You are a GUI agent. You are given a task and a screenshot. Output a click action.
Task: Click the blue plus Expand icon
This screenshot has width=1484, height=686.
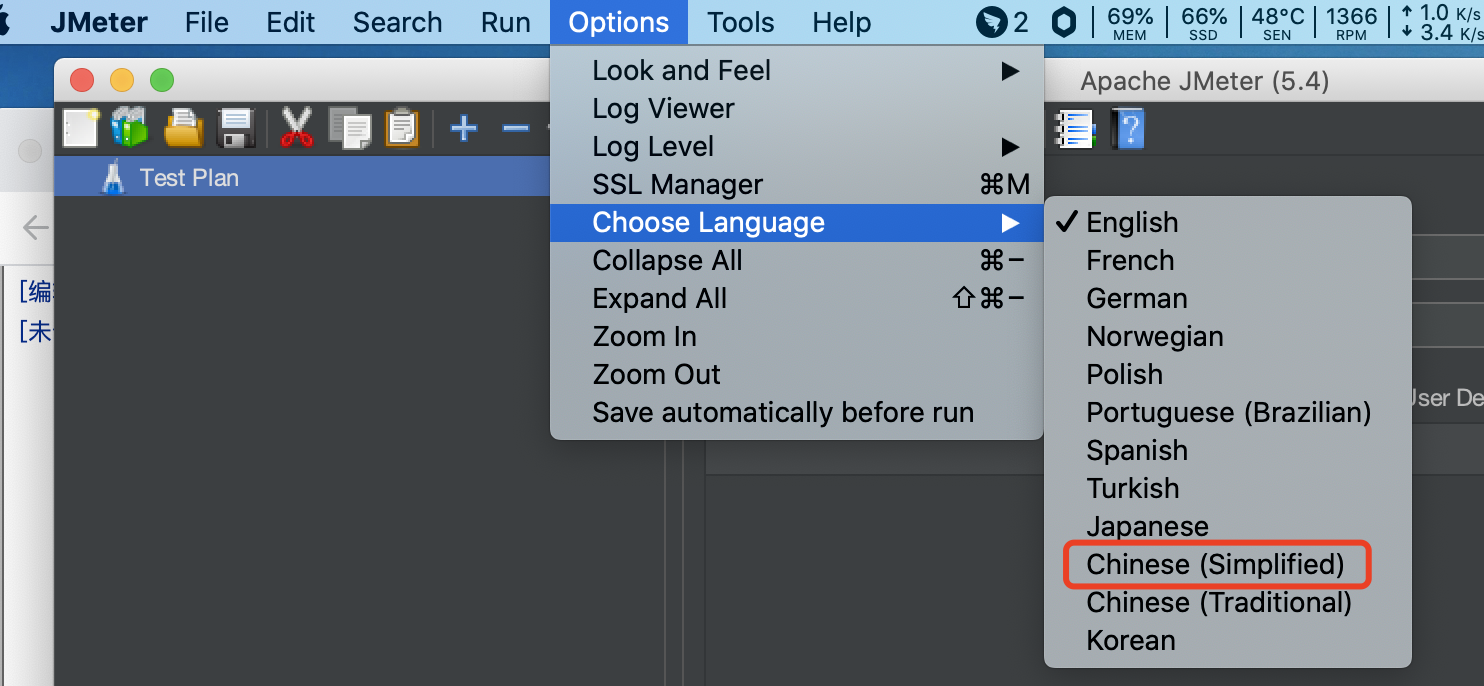point(463,128)
